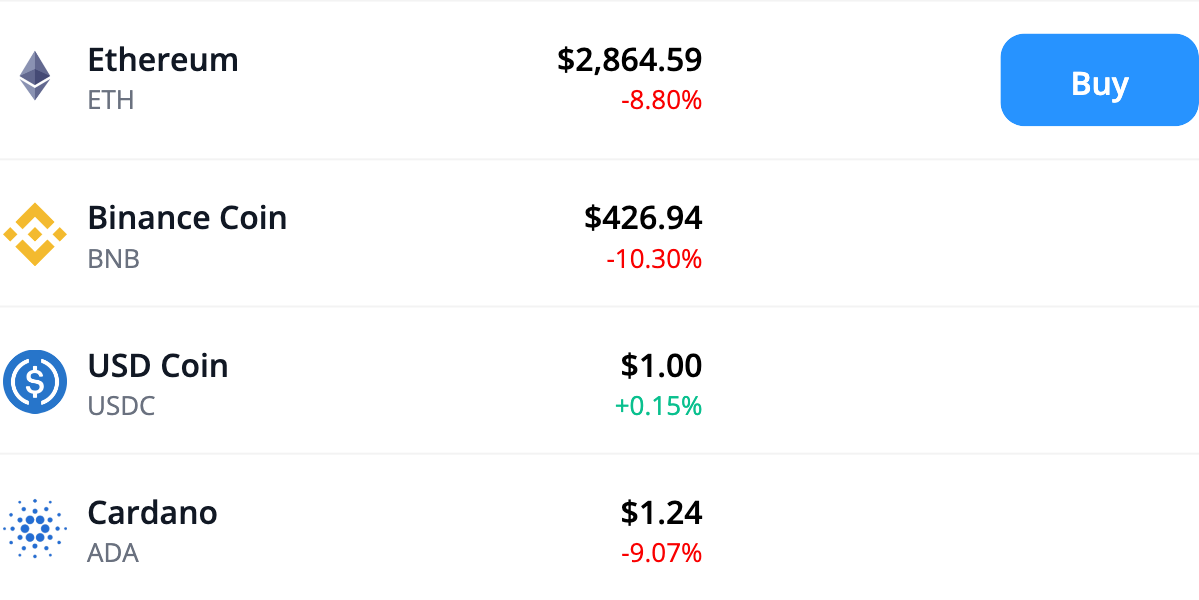
Task: Click the Ethereum price $2,864.59
Action: coord(630,60)
